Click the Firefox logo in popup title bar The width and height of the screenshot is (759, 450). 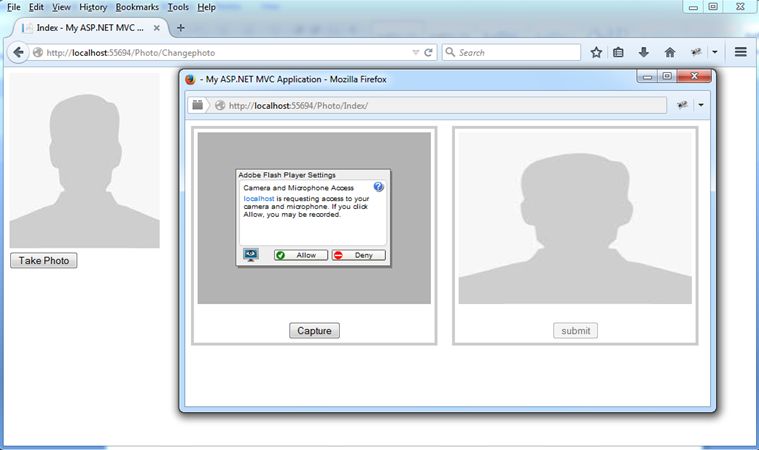click(x=190, y=79)
